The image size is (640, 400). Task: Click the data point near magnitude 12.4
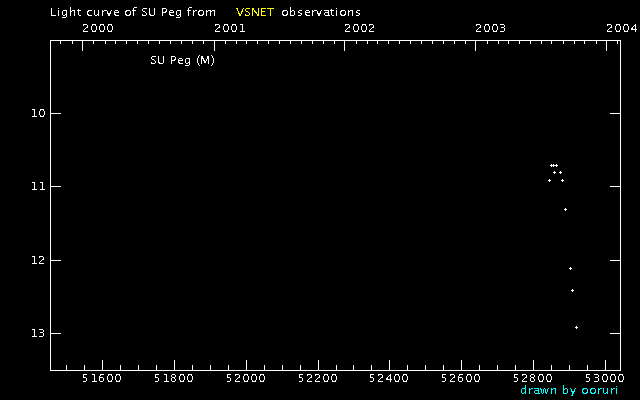tap(572, 290)
